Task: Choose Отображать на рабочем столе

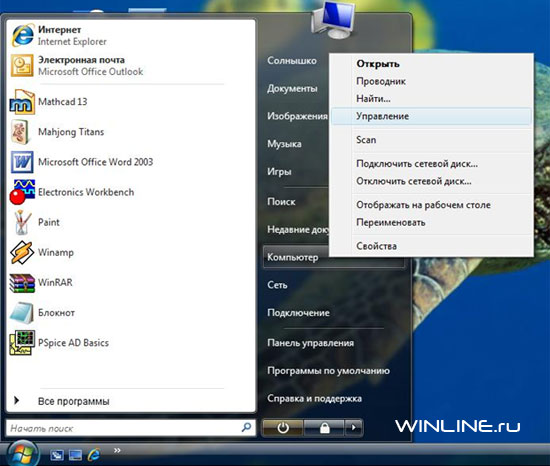Action: pos(431,205)
